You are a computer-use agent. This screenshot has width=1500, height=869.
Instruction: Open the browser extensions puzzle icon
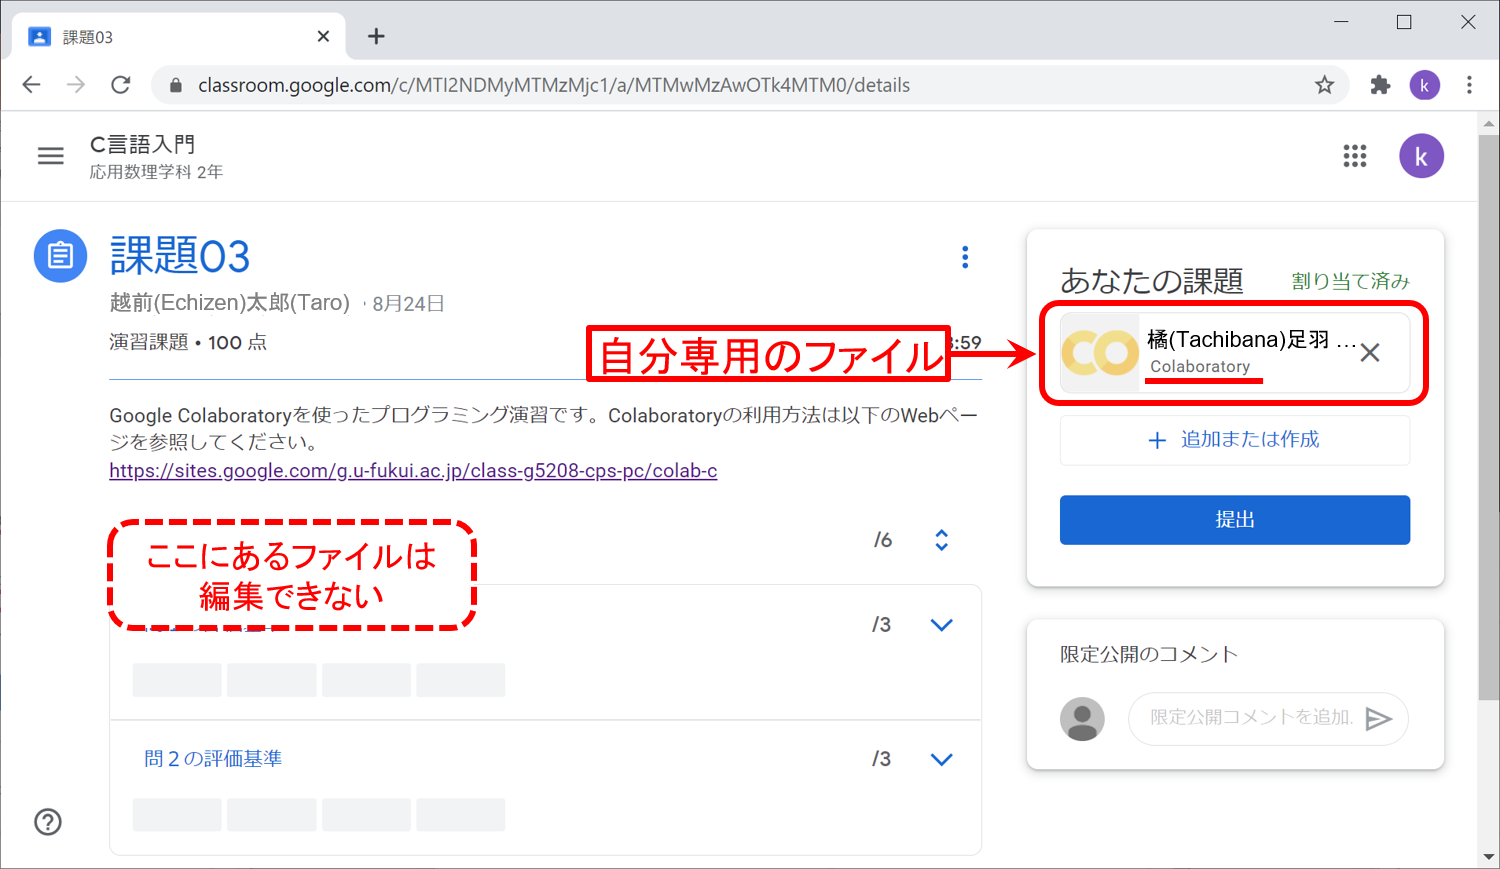1380,85
